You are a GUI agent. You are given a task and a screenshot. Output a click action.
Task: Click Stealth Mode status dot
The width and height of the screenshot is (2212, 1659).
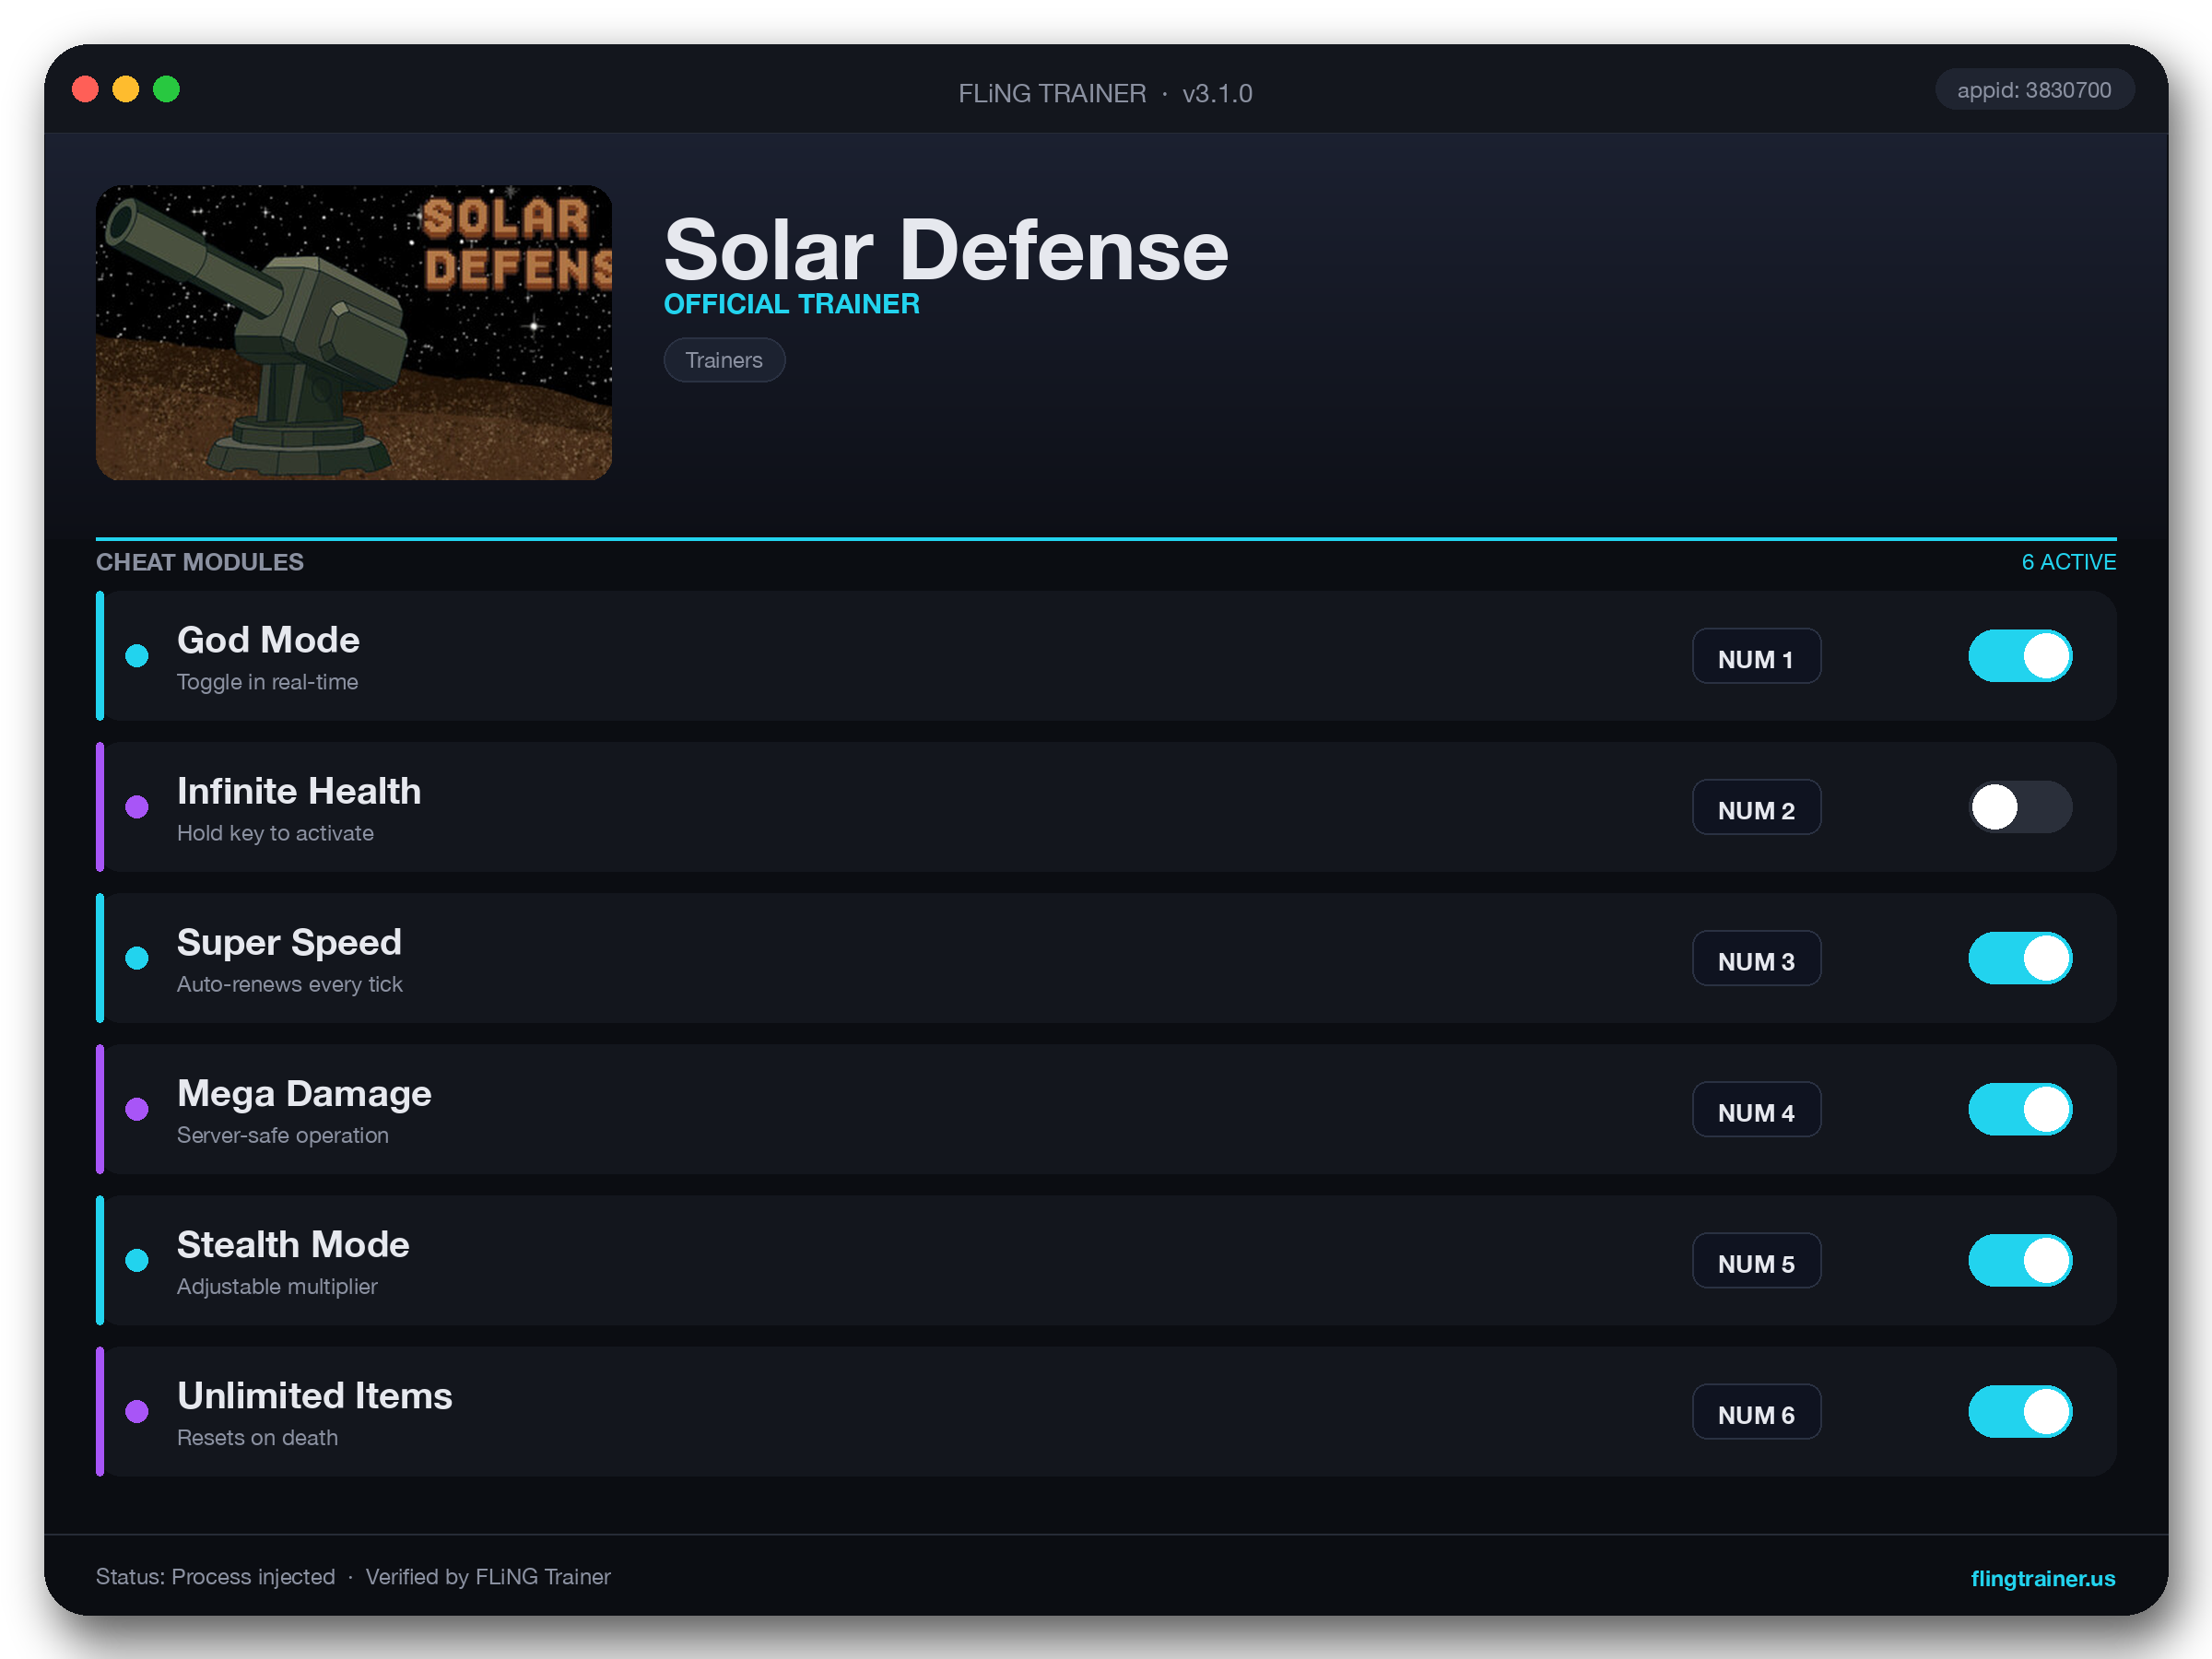137,1260
